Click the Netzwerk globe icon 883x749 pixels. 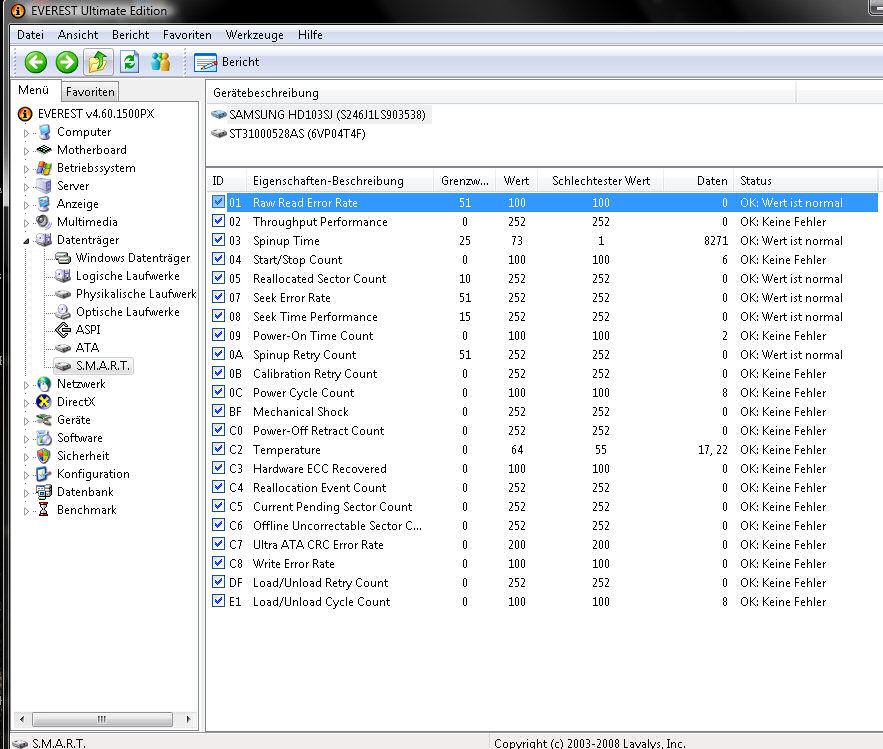pos(44,384)
